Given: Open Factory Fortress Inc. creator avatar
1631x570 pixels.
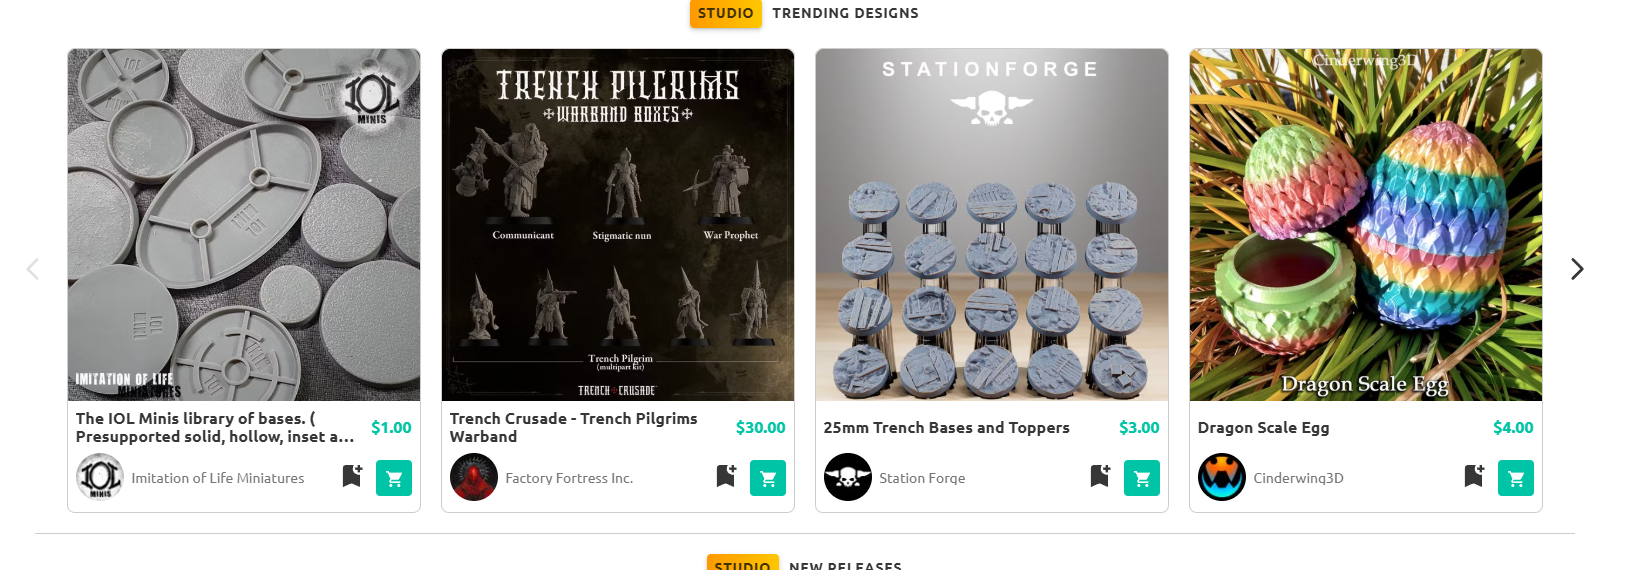Looking at the screenshot, I should click(x=474, y=477).
